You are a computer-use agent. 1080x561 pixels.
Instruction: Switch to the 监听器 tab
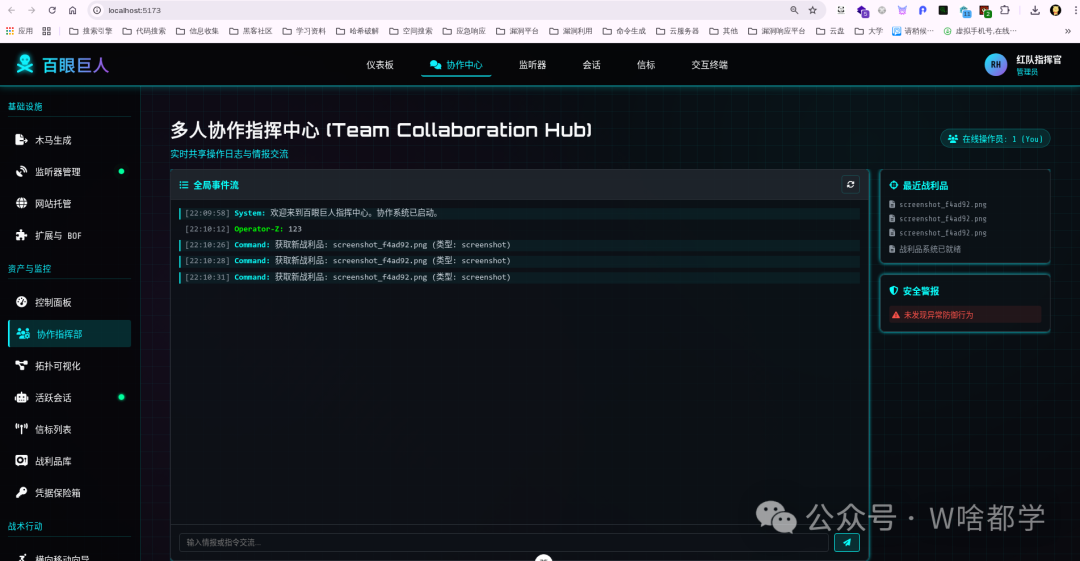pyautogui.click(x=532, y=65)
